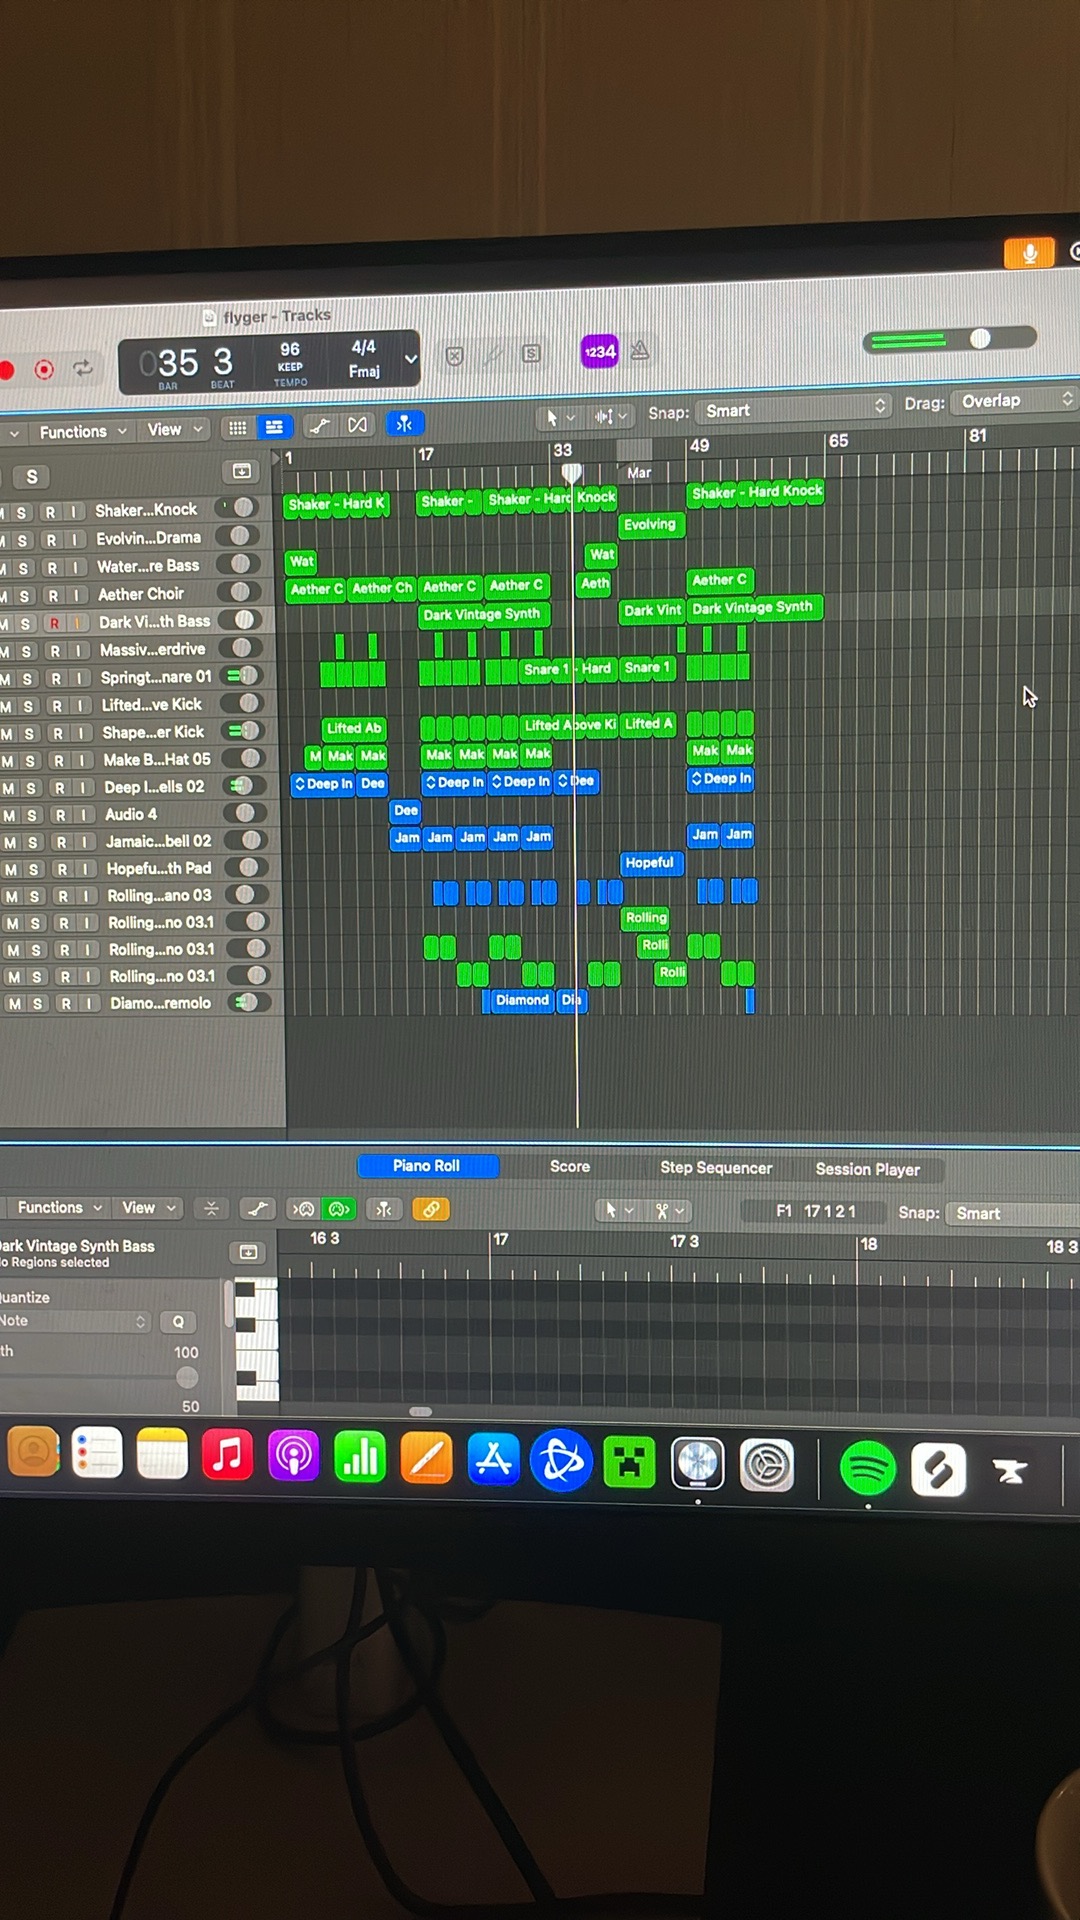Screen dimensions: 1080x1920
Task: Toggle the metronome click icon
Action: click(x=641, y=350)
